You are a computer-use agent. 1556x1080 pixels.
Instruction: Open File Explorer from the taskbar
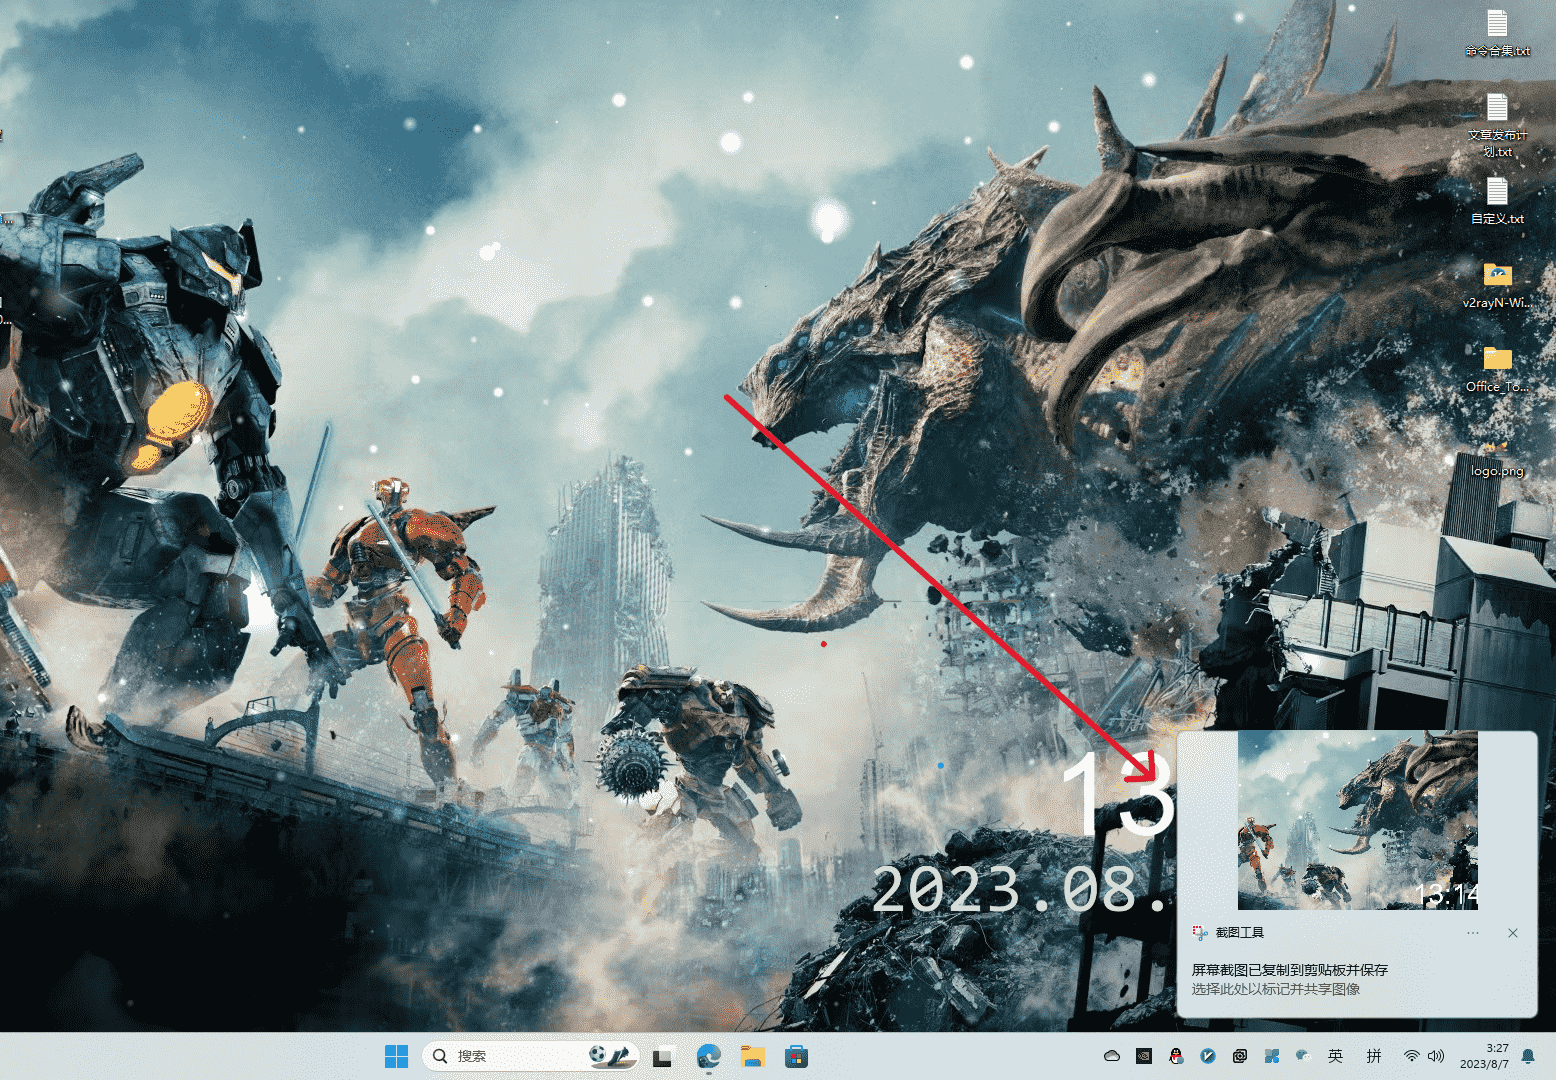pos(753,1056)
